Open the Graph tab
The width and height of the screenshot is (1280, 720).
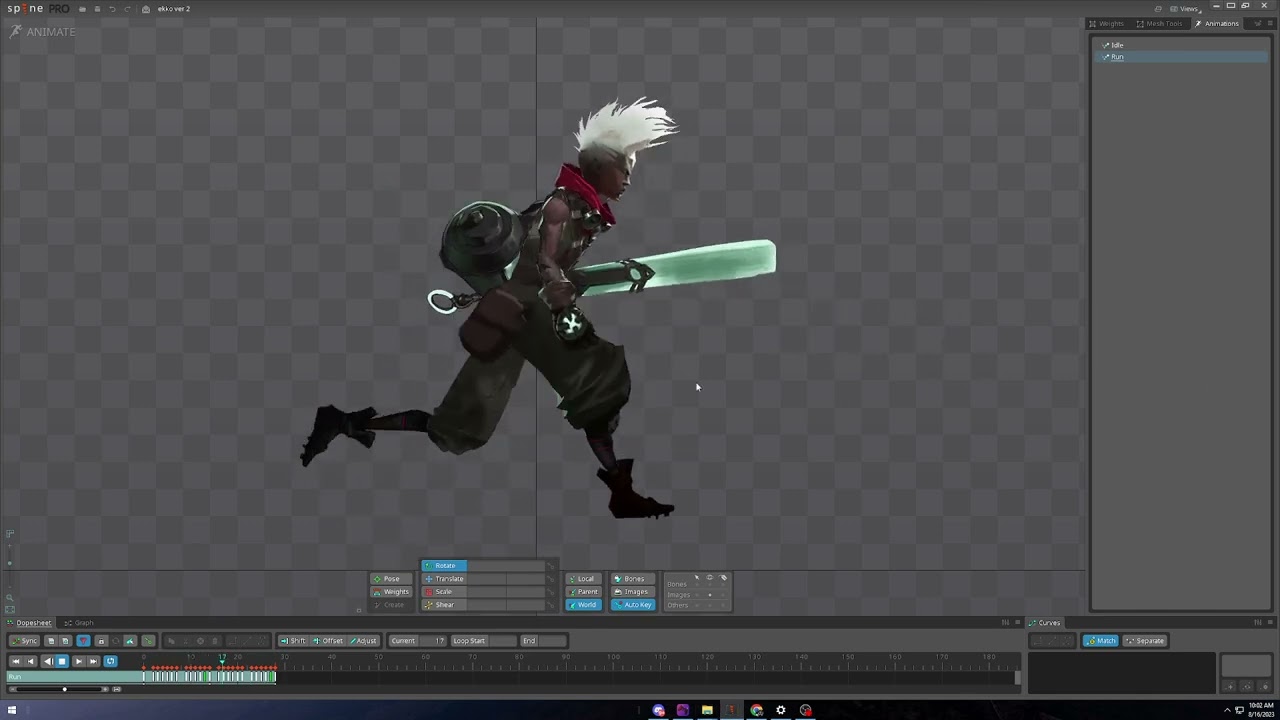80,623
